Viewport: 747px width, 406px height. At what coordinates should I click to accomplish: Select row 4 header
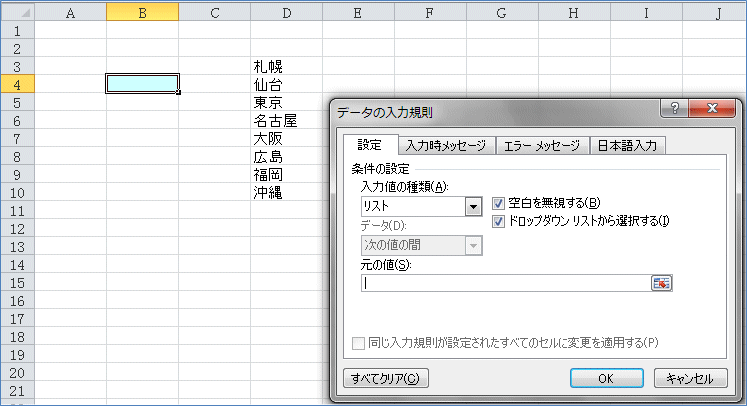(x=16, y=84)
